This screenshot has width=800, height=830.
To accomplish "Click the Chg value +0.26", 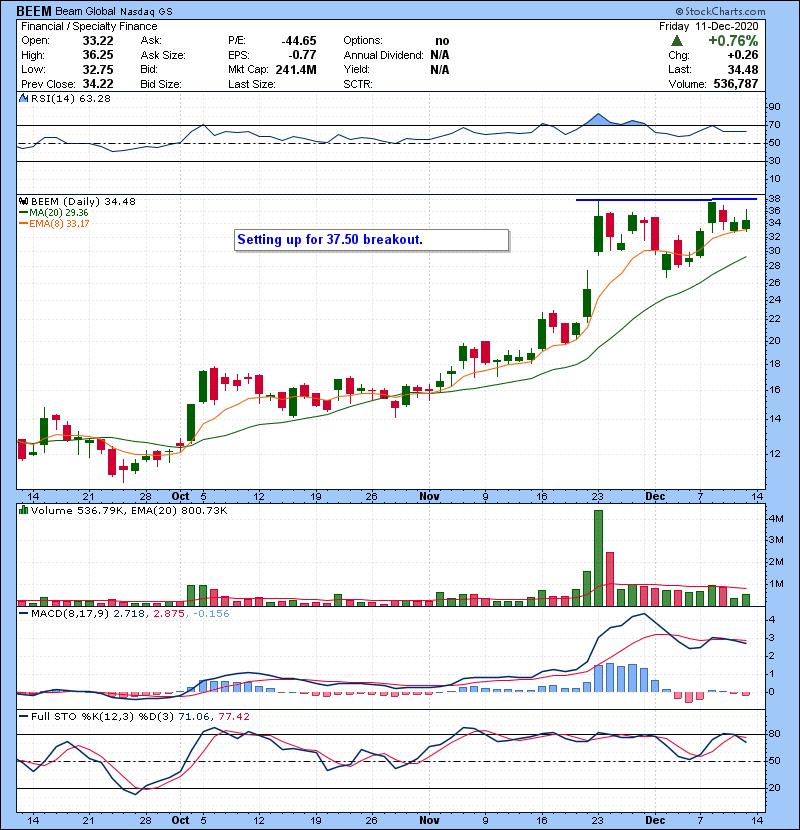I will tap(743, 55).
